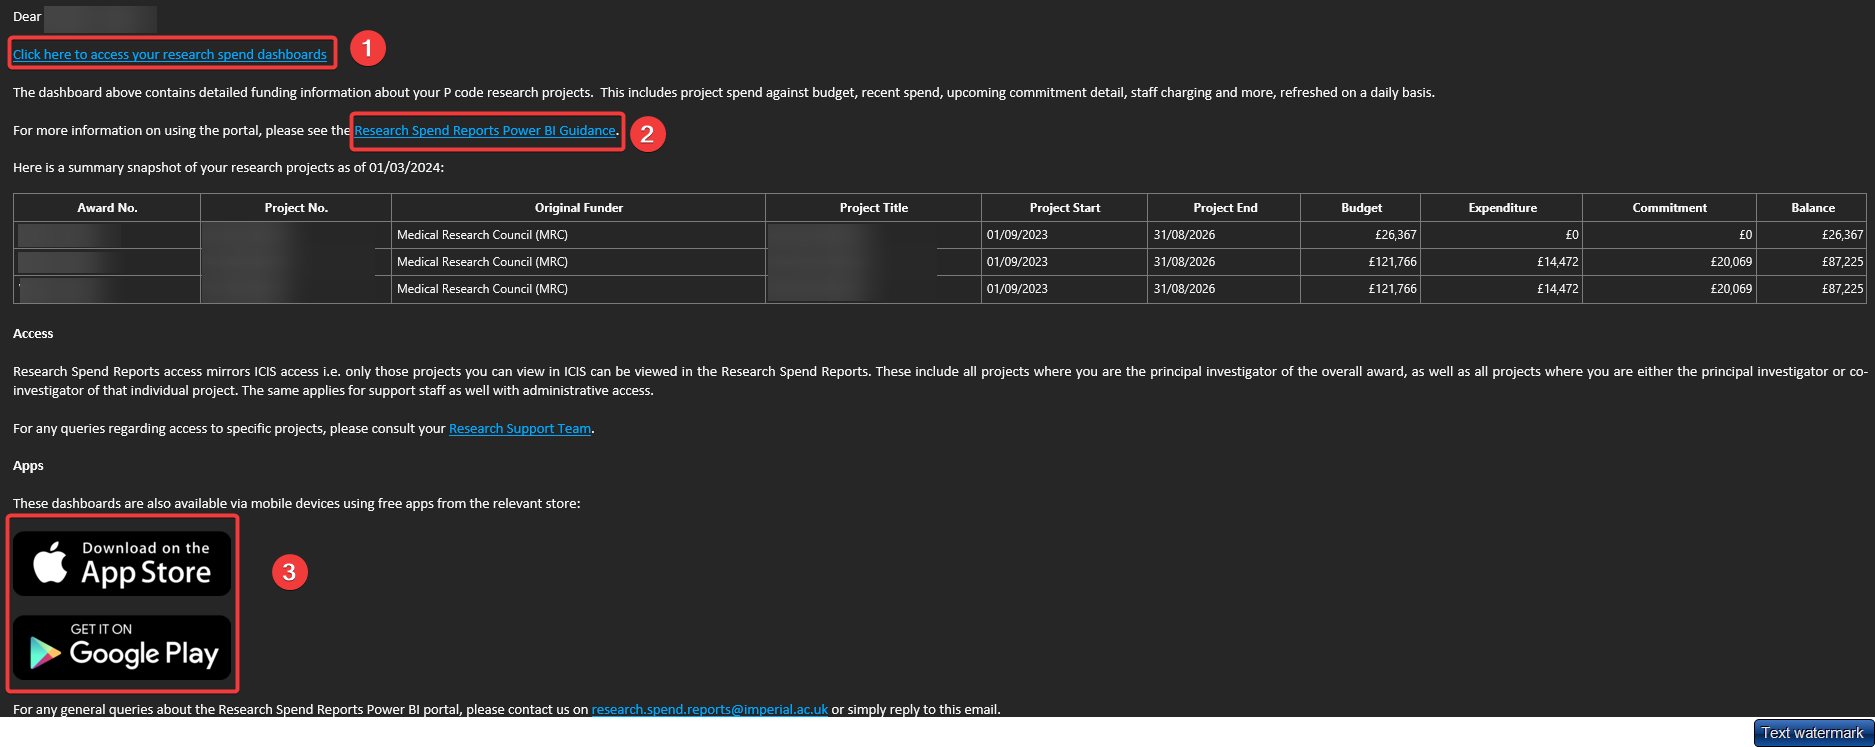Click the research.spend.reports@imperial.ac.uk email link
This screenshot has width=1875, height=747.
(x=709, y=710)
